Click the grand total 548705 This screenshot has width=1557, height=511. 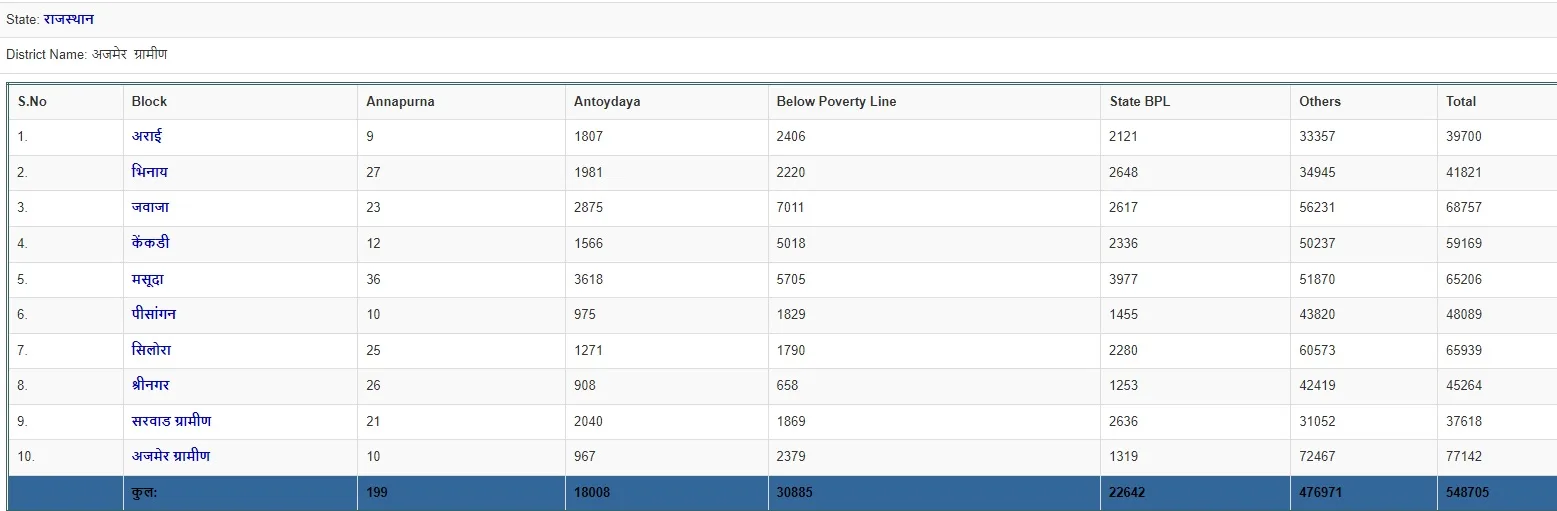pos(1468,493)
